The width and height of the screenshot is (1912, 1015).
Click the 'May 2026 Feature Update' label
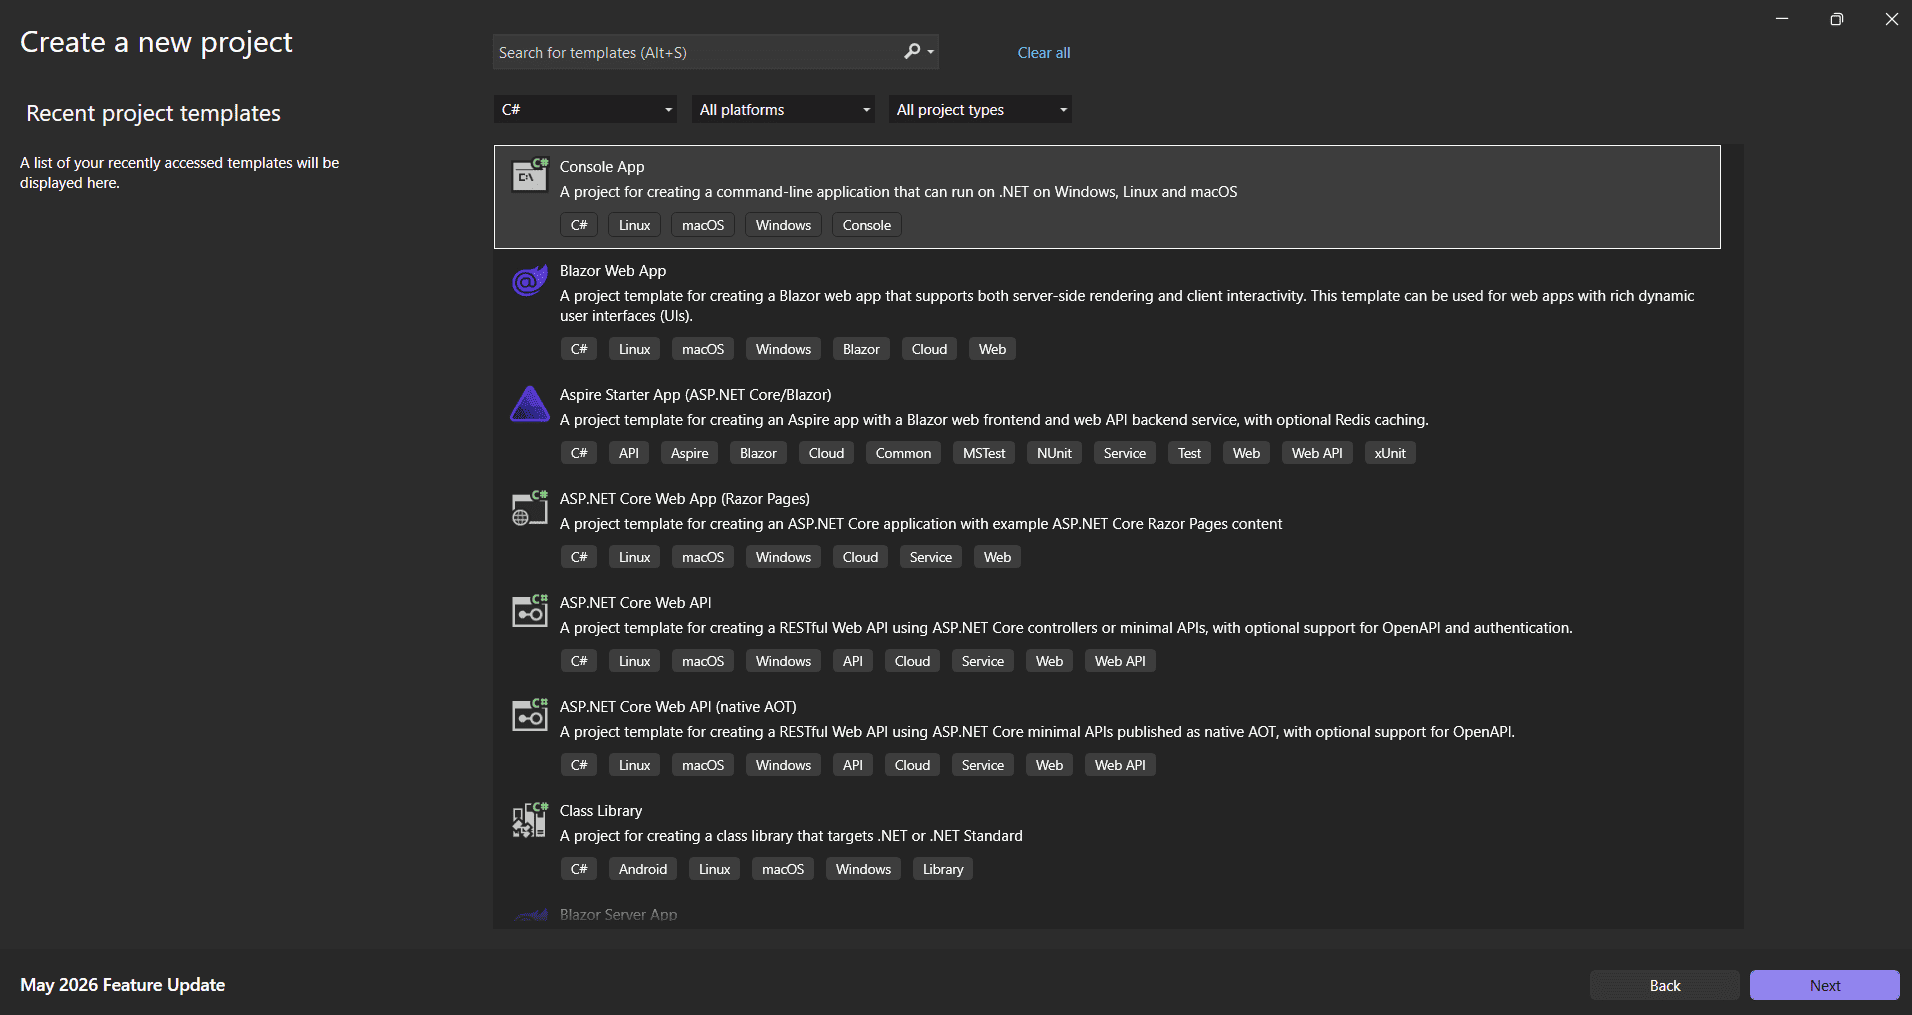click(x=122, y=985)
